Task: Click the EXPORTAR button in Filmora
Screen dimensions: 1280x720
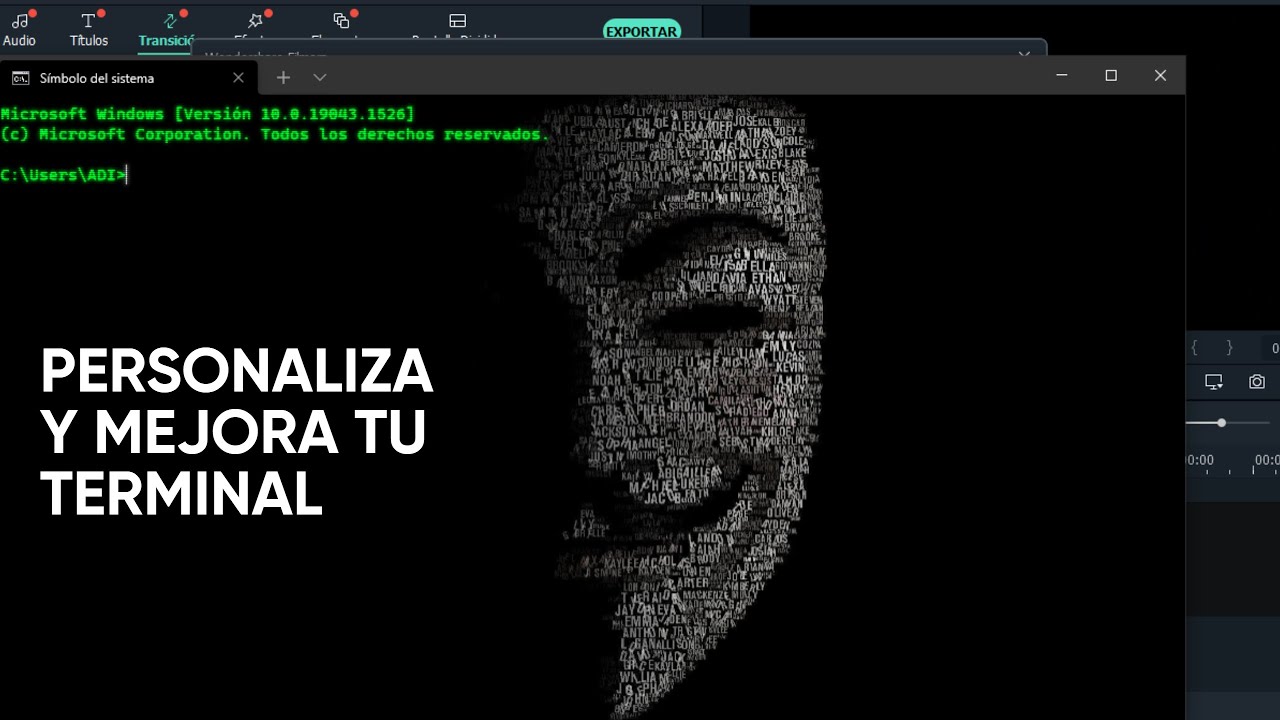Action: (x=642, y=31)
